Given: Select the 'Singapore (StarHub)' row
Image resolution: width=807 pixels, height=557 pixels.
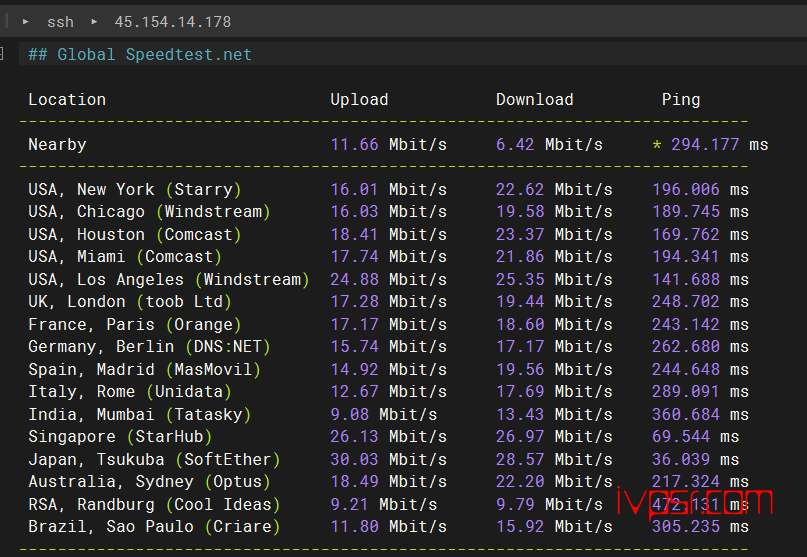Looking at the screenshot, I should click(383, 437).
